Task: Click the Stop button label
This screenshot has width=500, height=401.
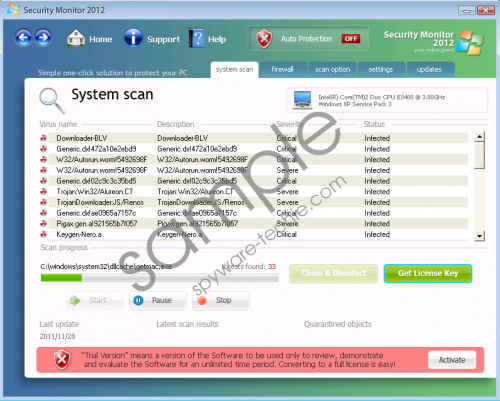Action: coord(223,300)
